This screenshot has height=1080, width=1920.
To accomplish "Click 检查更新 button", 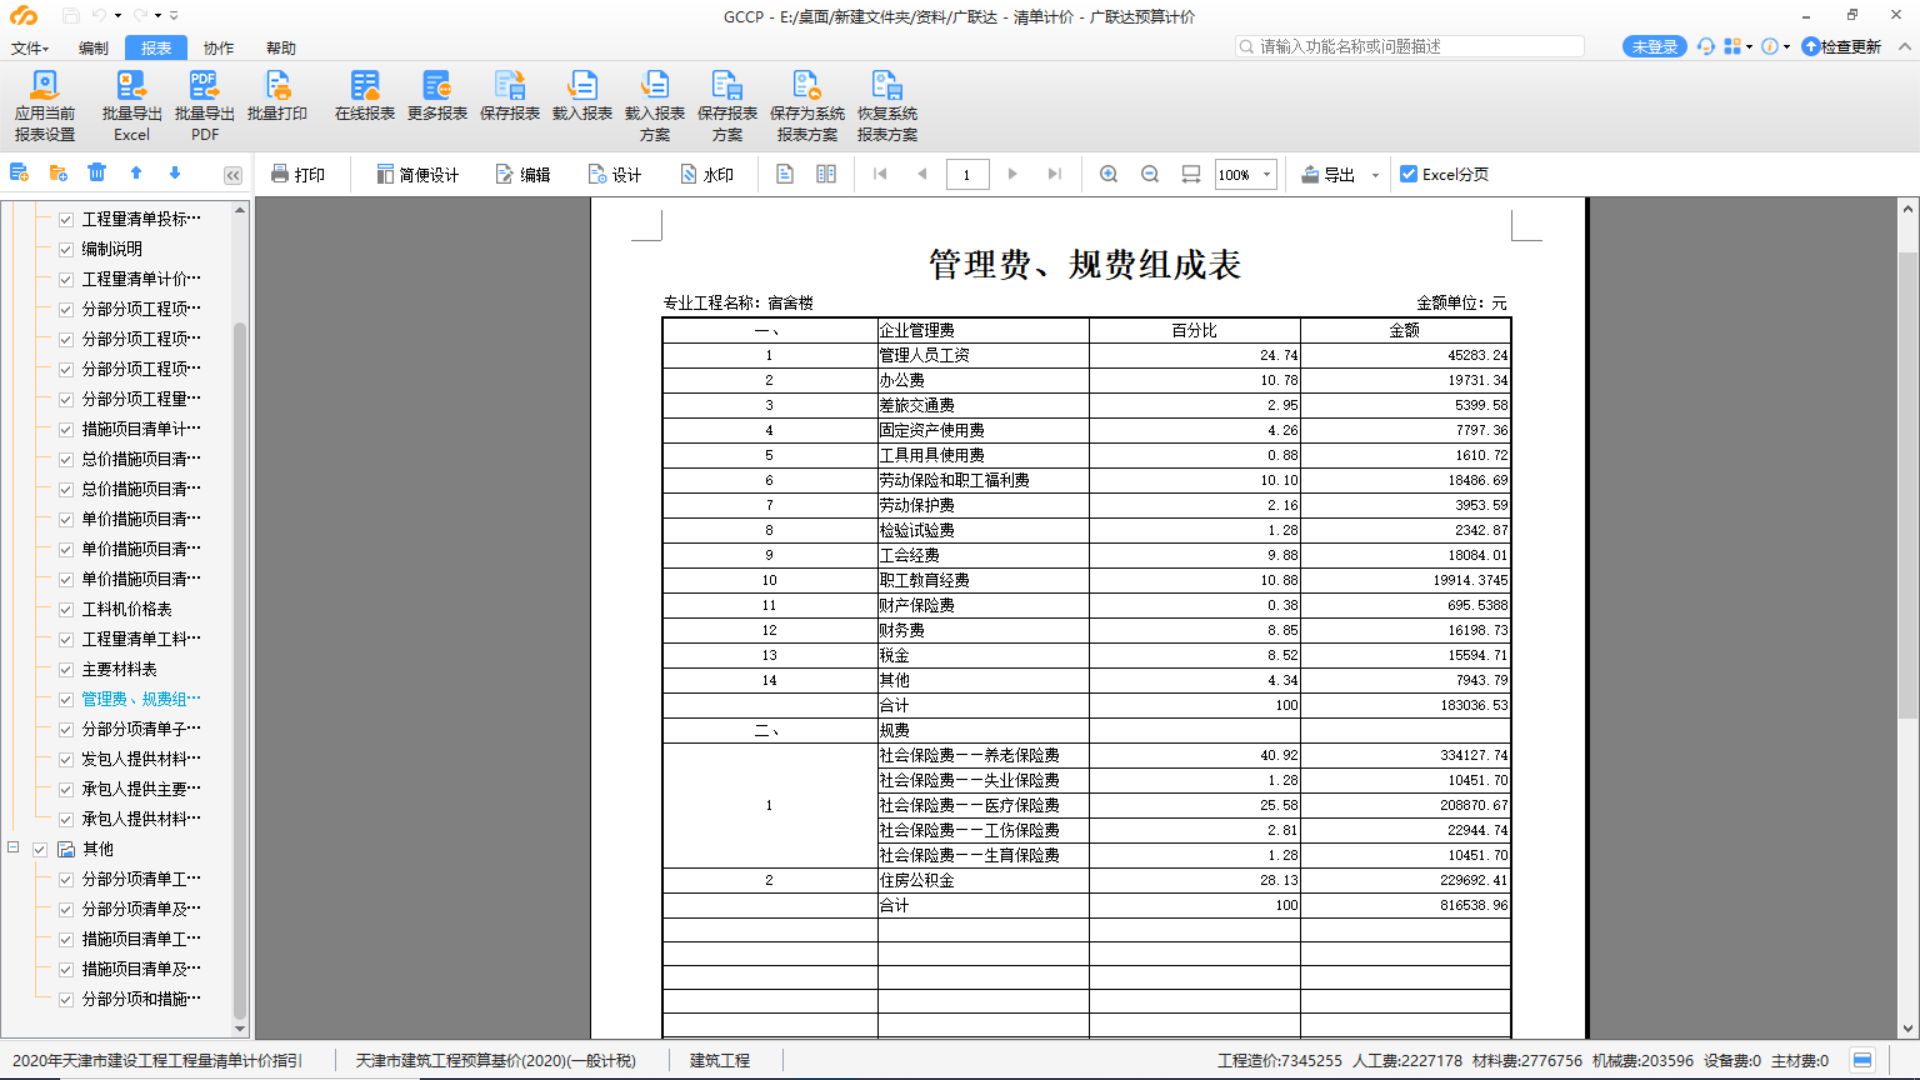I will pos(1841,46).
